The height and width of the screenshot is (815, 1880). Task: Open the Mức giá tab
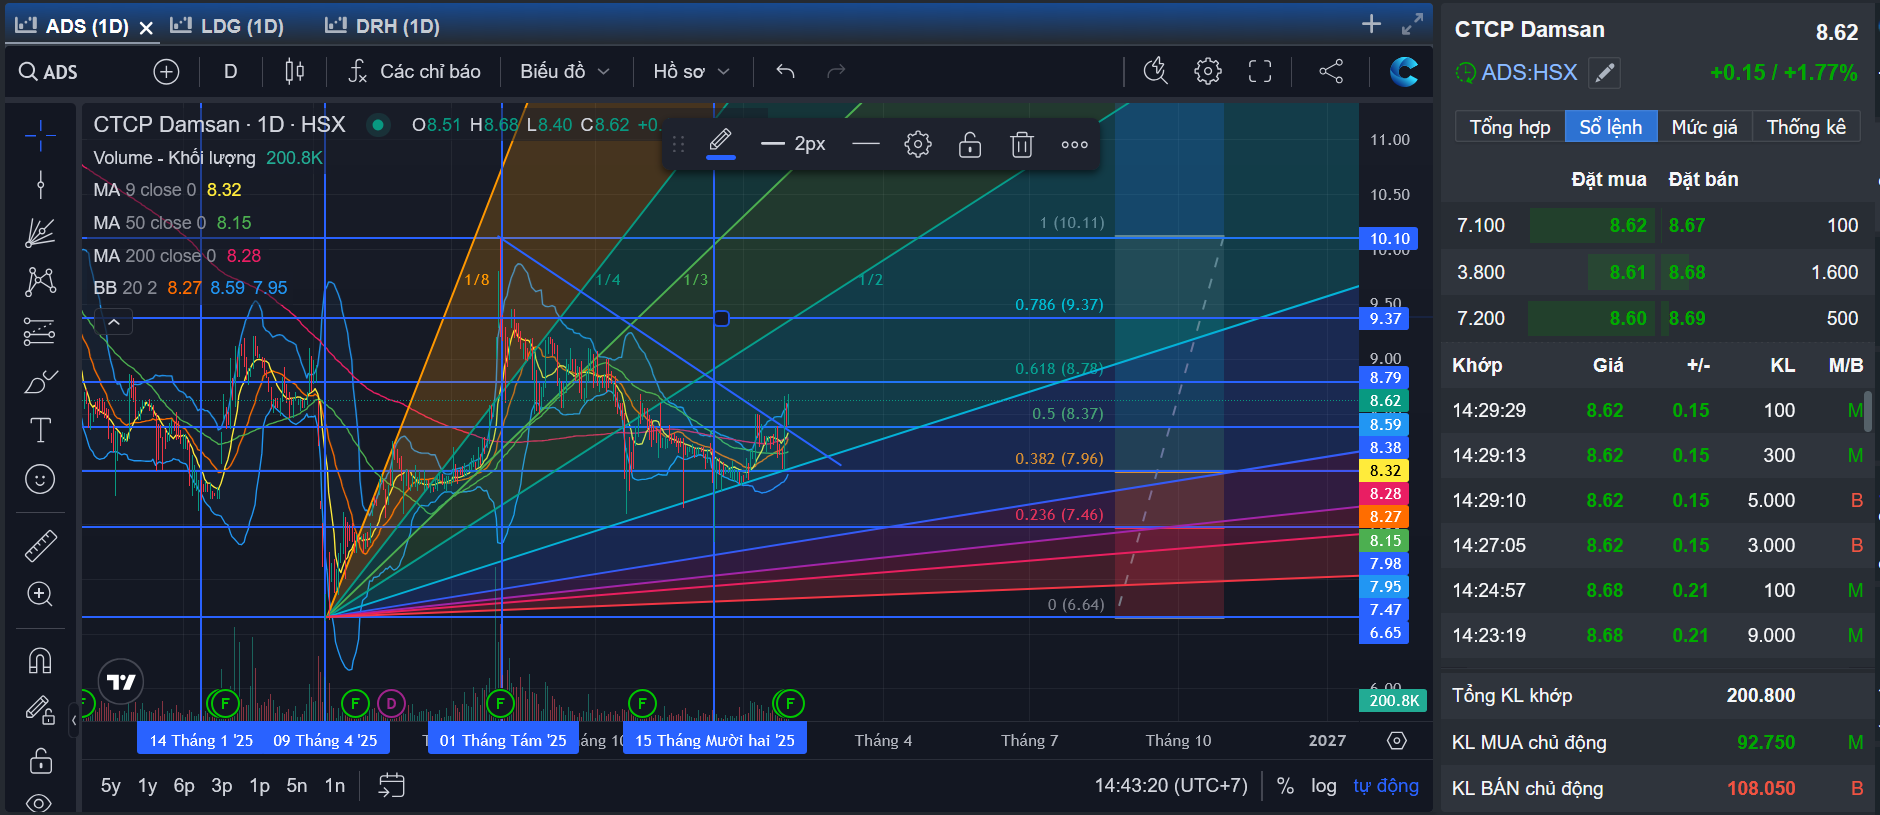click(1704, 127)
